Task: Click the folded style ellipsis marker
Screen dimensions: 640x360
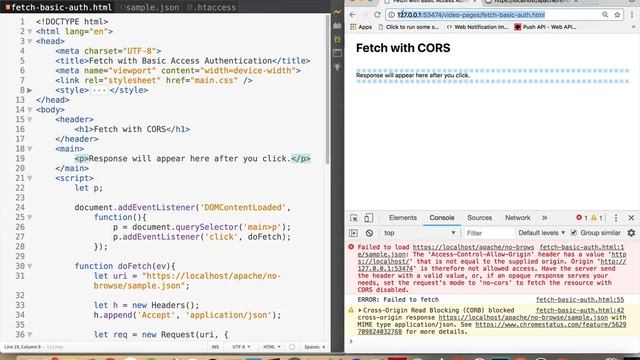Action: 99,90
